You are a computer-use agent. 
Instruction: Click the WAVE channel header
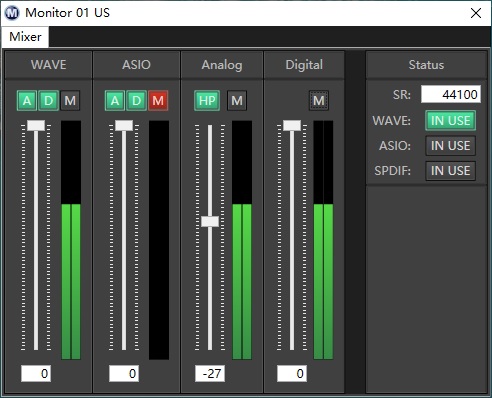[49, 65]
